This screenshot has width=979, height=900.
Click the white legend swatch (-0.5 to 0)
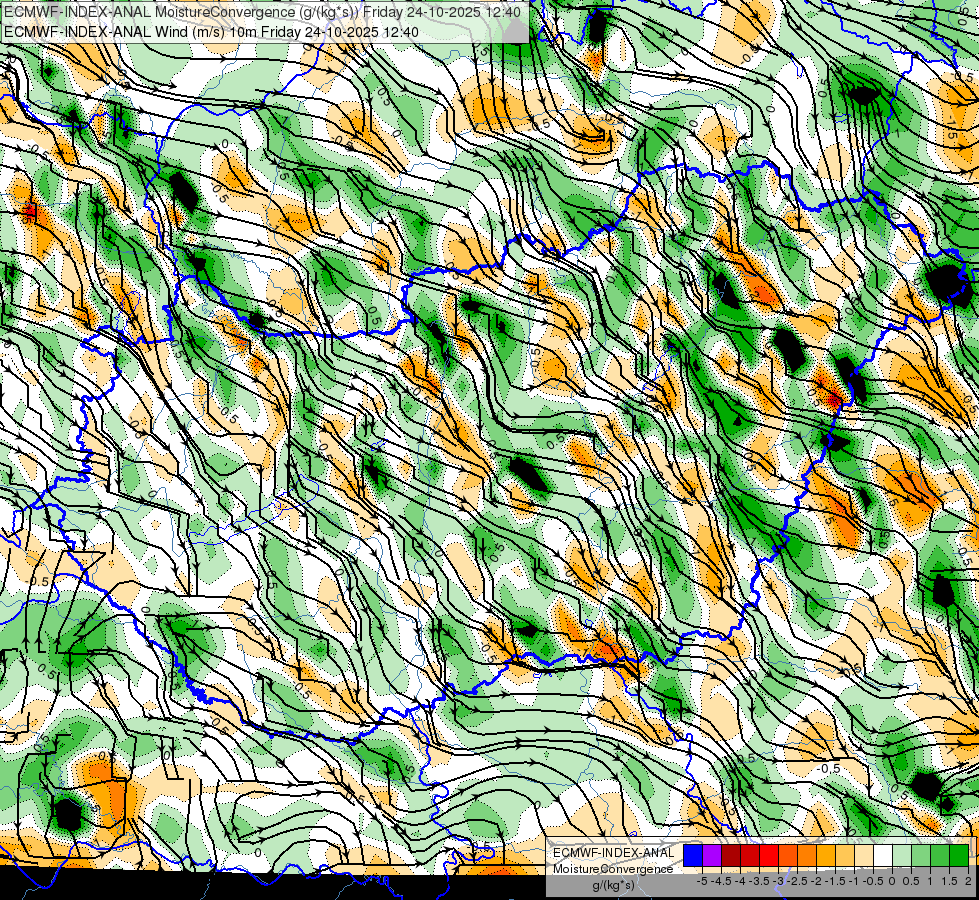tap(883, 856)
